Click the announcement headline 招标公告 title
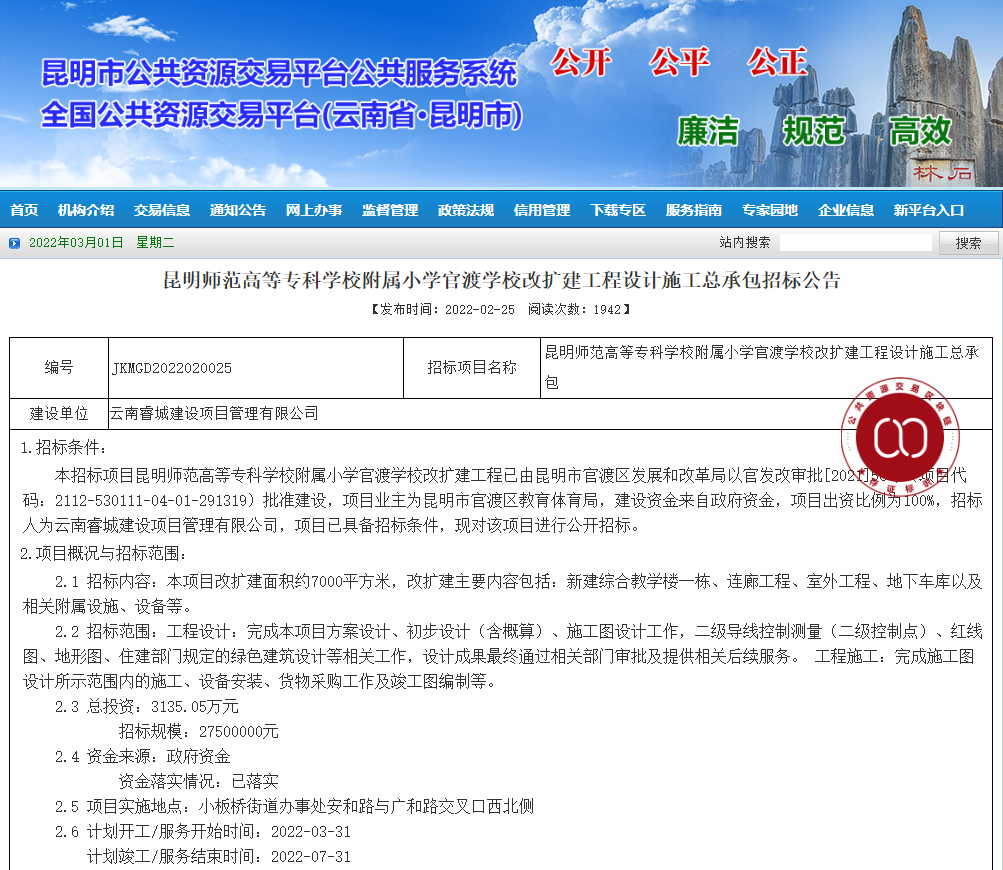This screenshot has width=1003, height=870. tap(501, 280)
